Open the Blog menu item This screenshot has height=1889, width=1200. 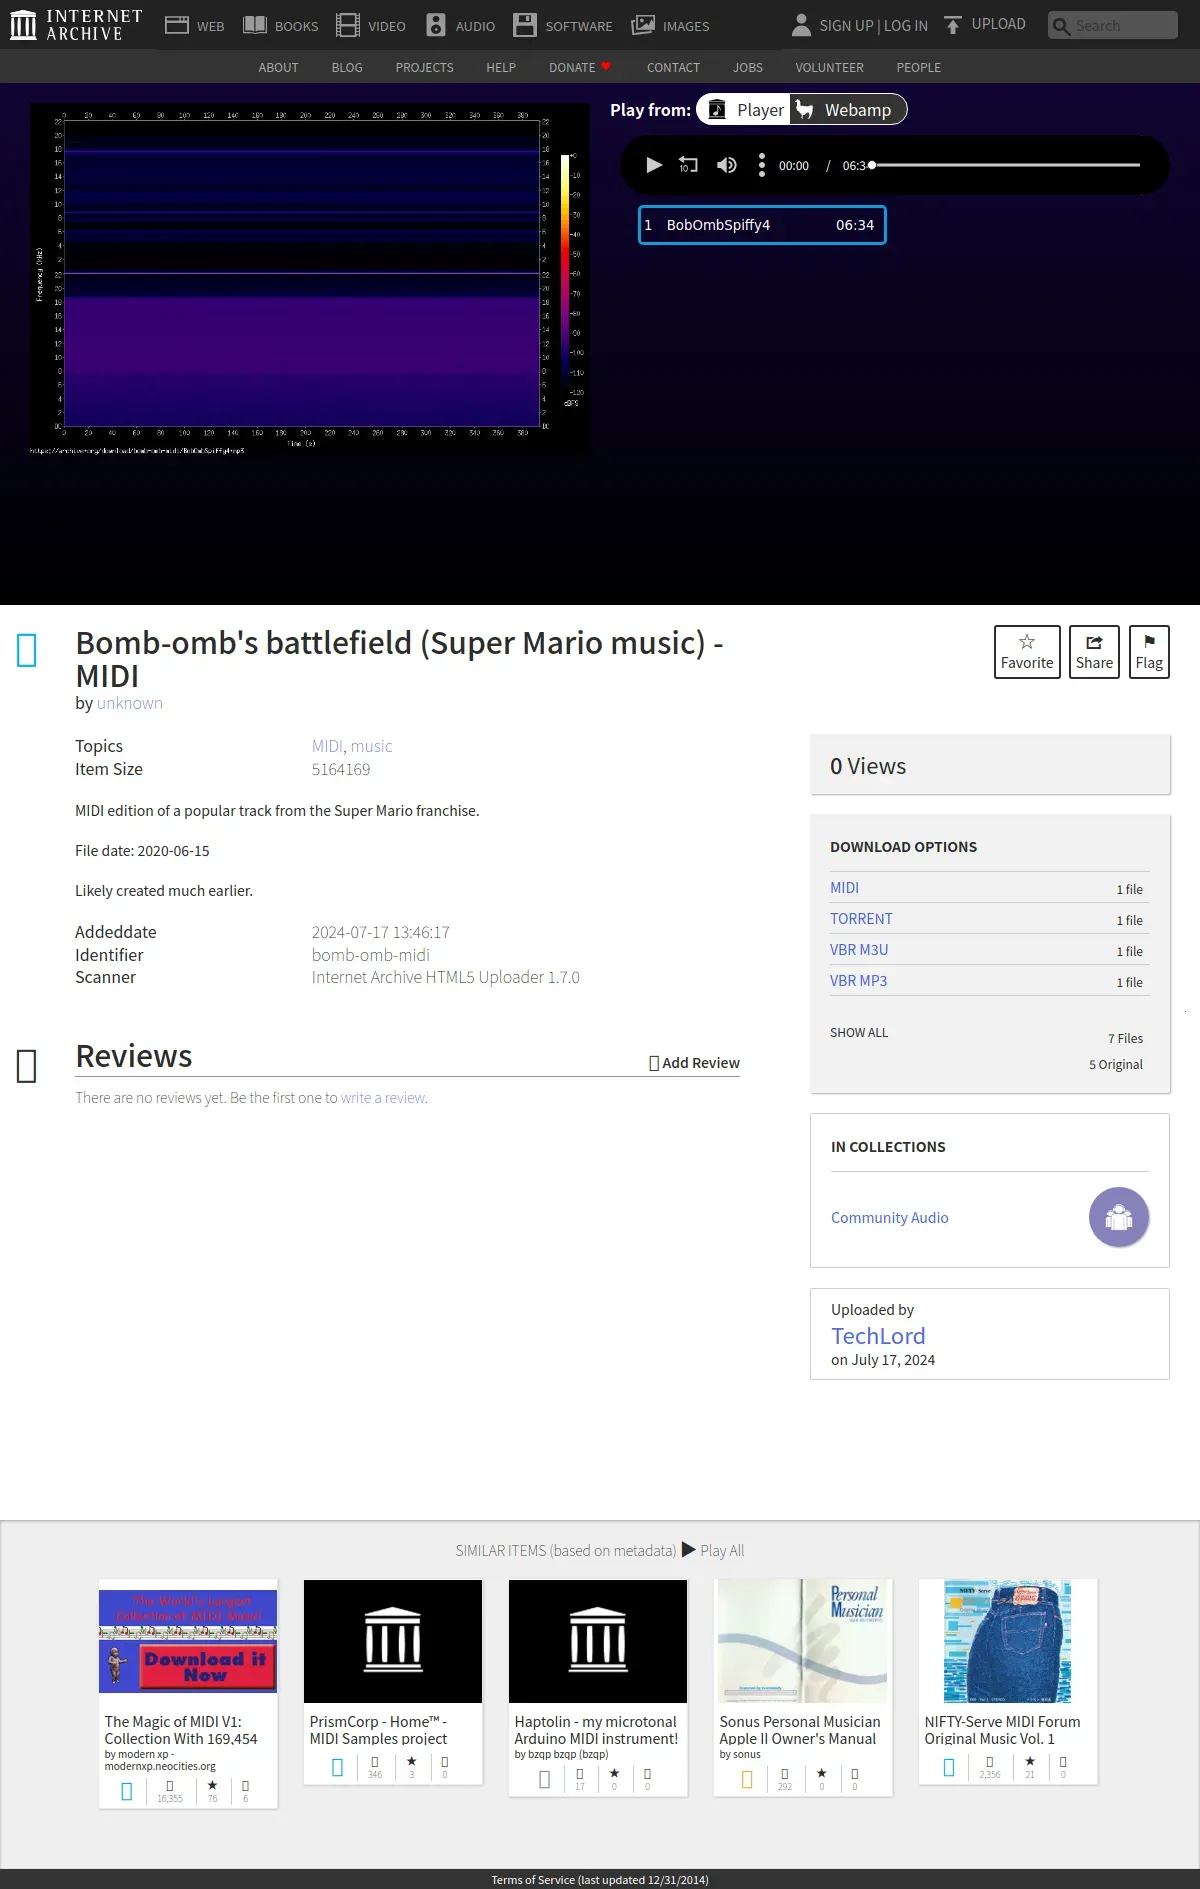(347, 68)
